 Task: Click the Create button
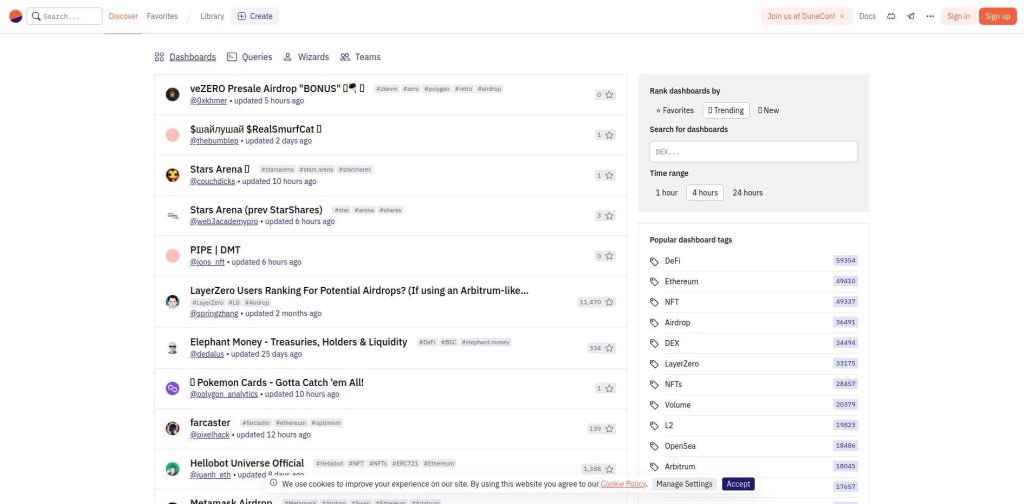255,16
